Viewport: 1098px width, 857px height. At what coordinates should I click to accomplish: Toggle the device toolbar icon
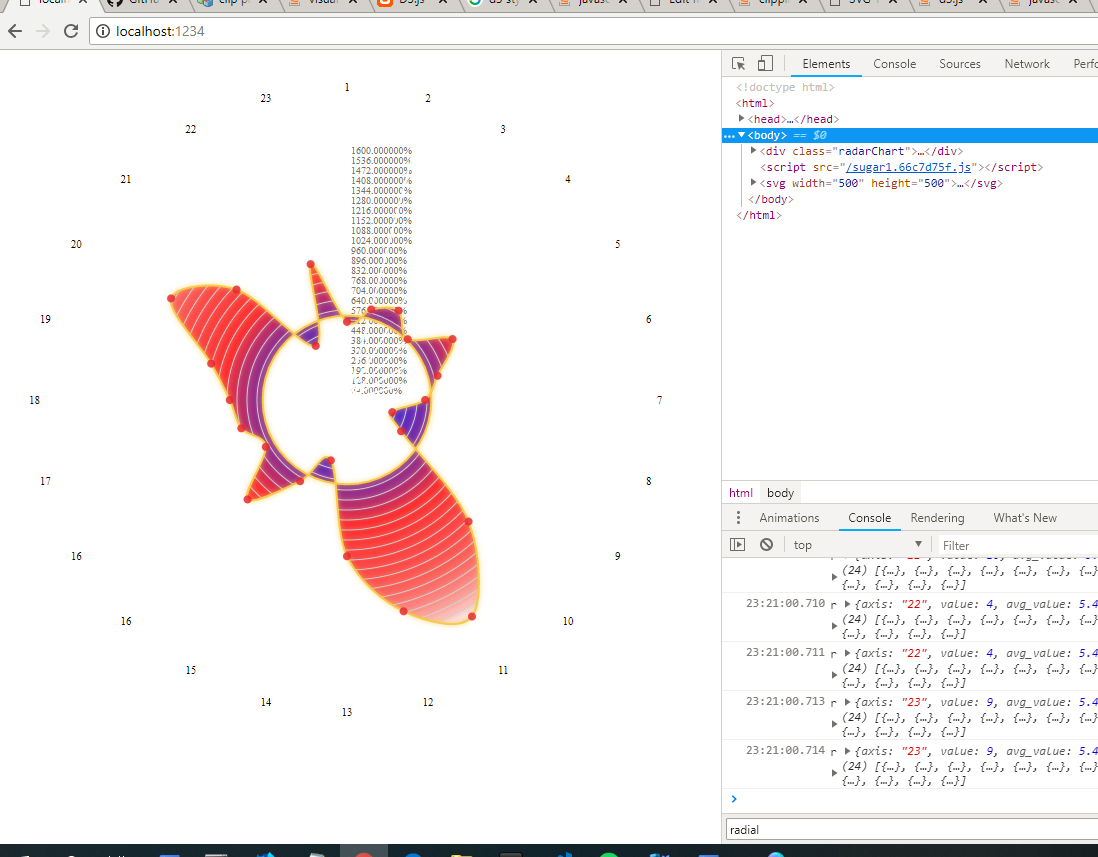point(765,64)
